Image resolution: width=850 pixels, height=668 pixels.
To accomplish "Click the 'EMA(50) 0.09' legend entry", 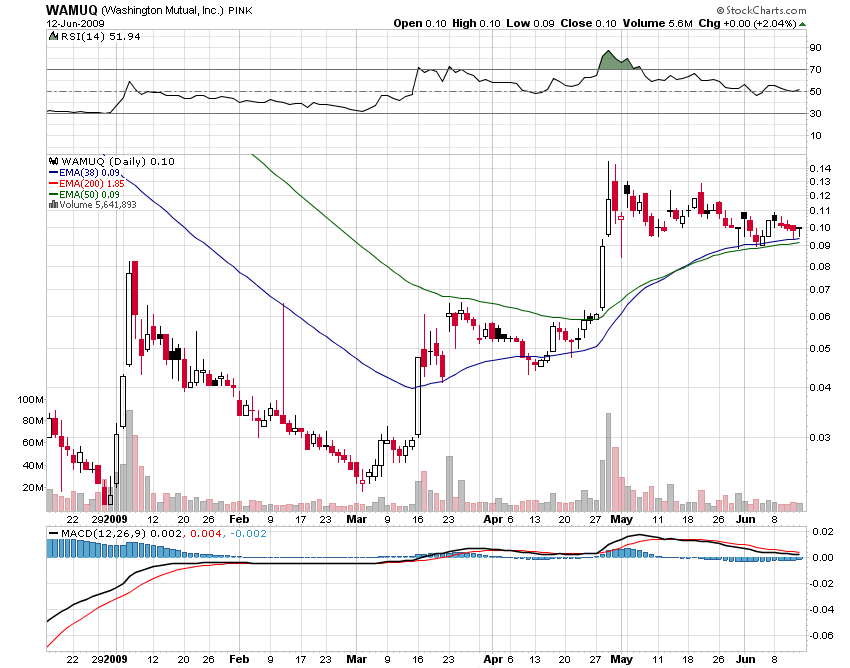I will coord(89,194).
